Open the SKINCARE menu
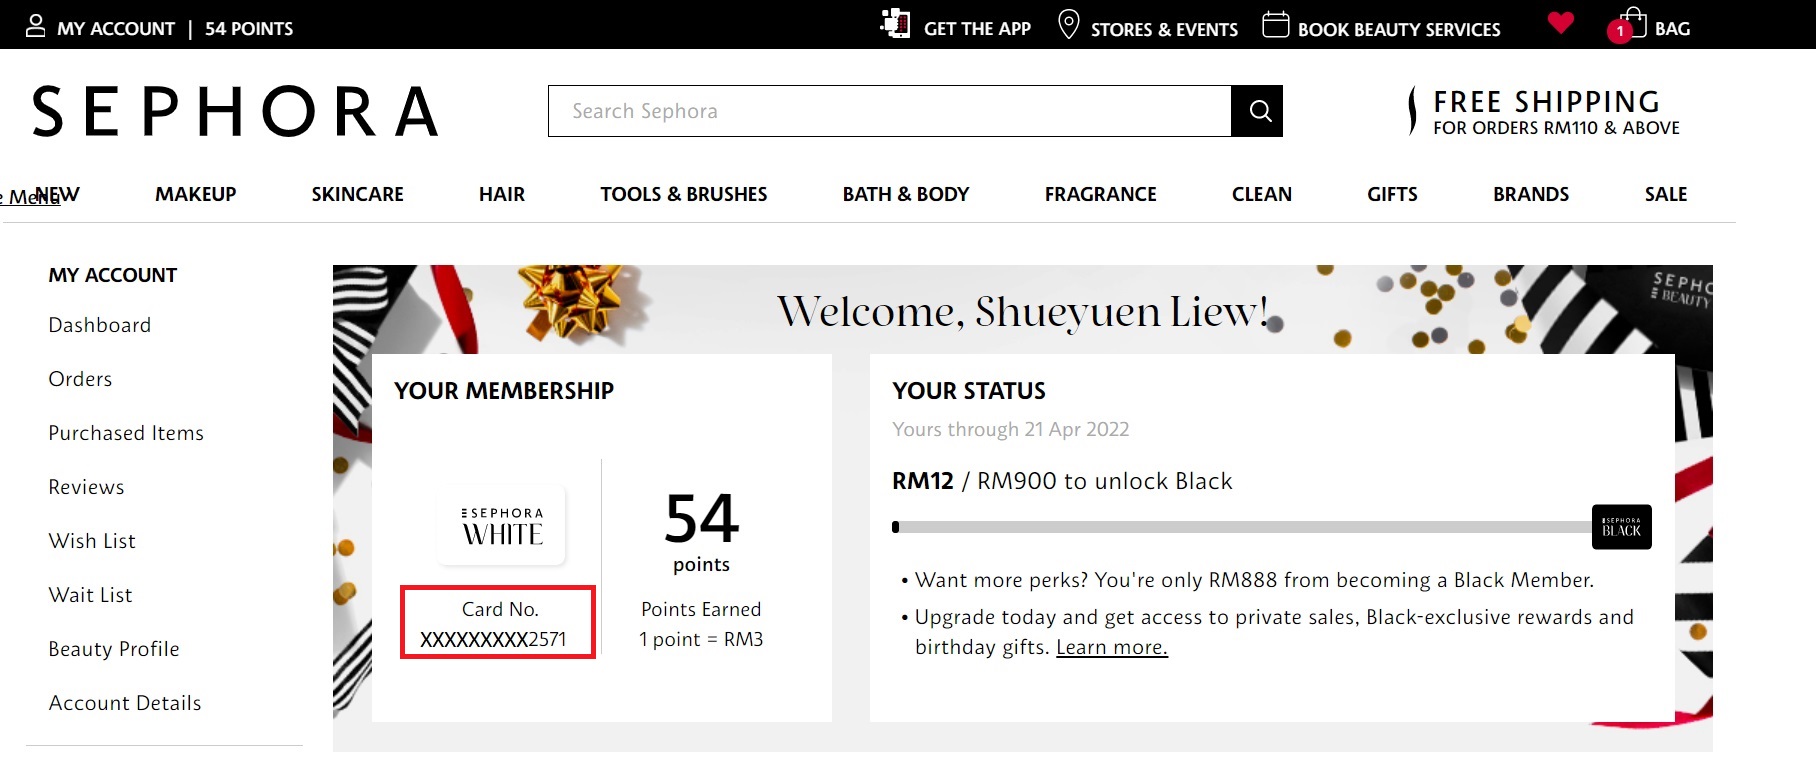This screenshot has height=767, width=1816. 357,194
